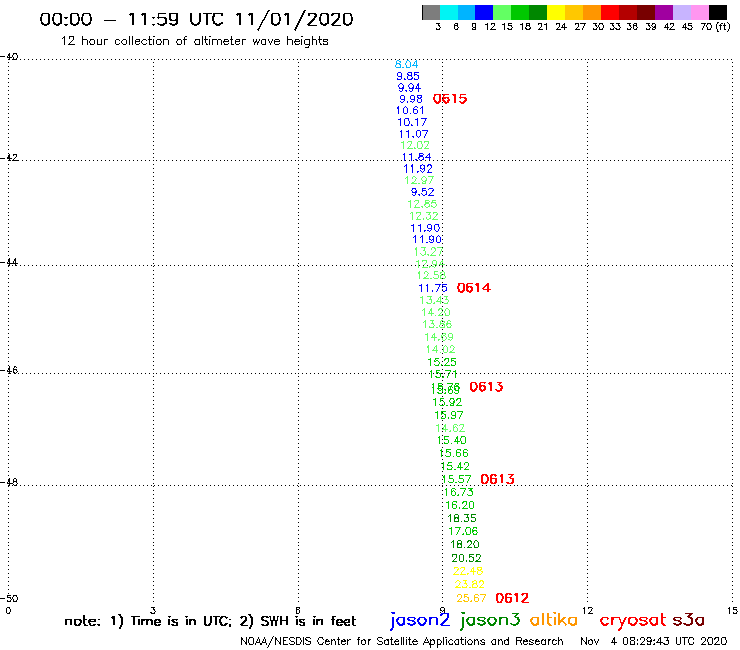Click the wave height value 20.52

pyautogui.click(x=466, y=558)
